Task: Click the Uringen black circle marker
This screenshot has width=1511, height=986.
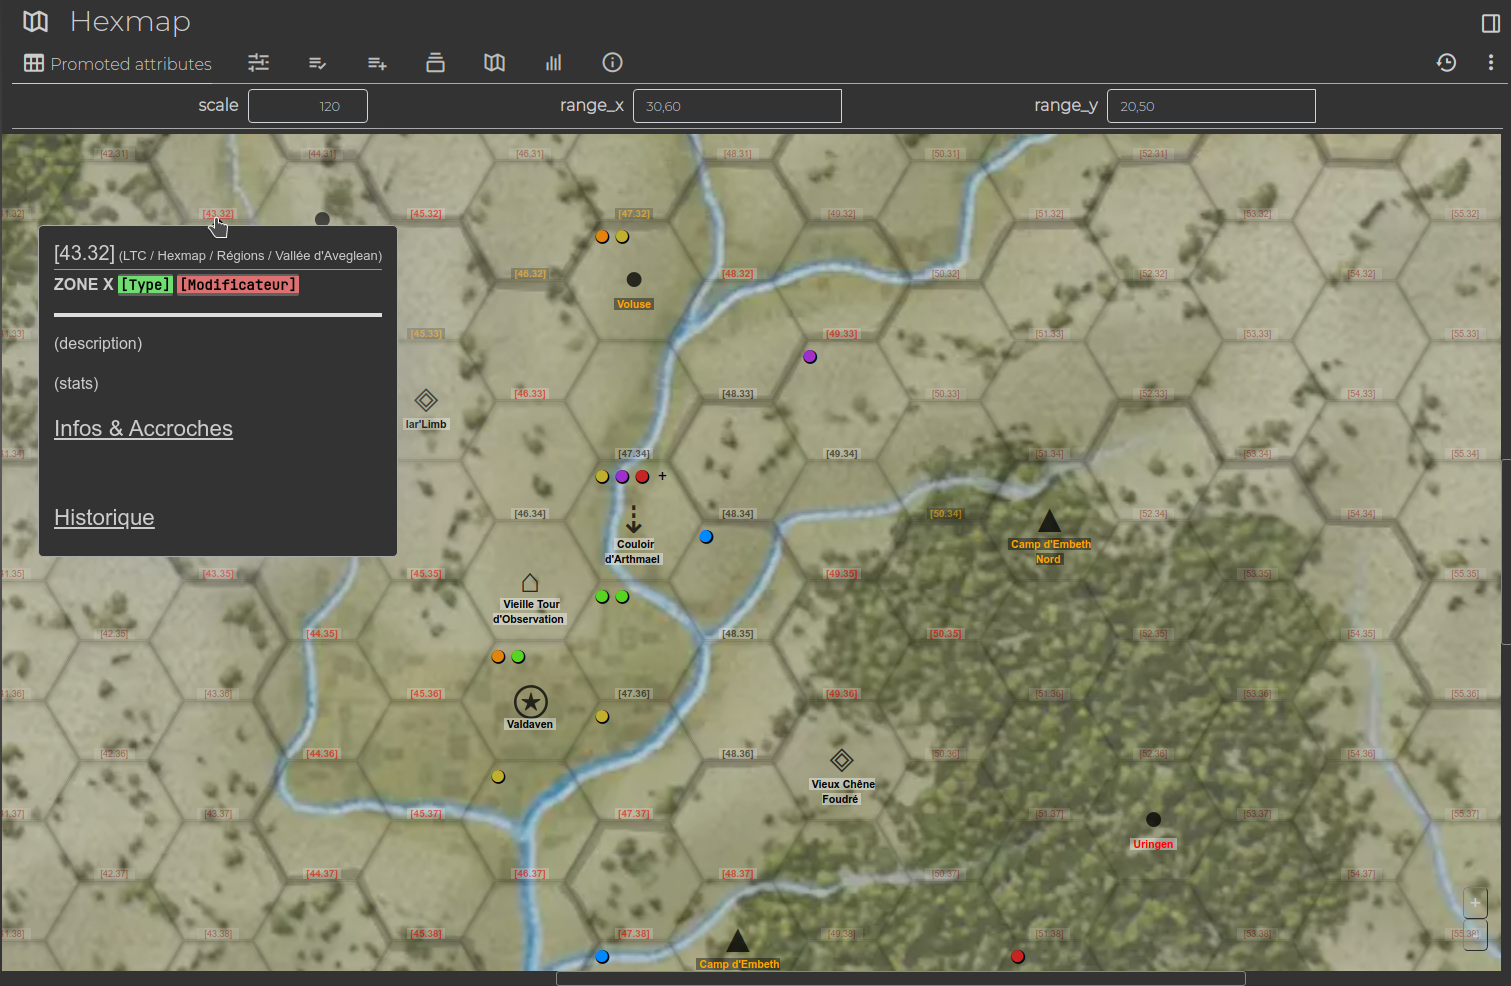Action: (1153, 820)
